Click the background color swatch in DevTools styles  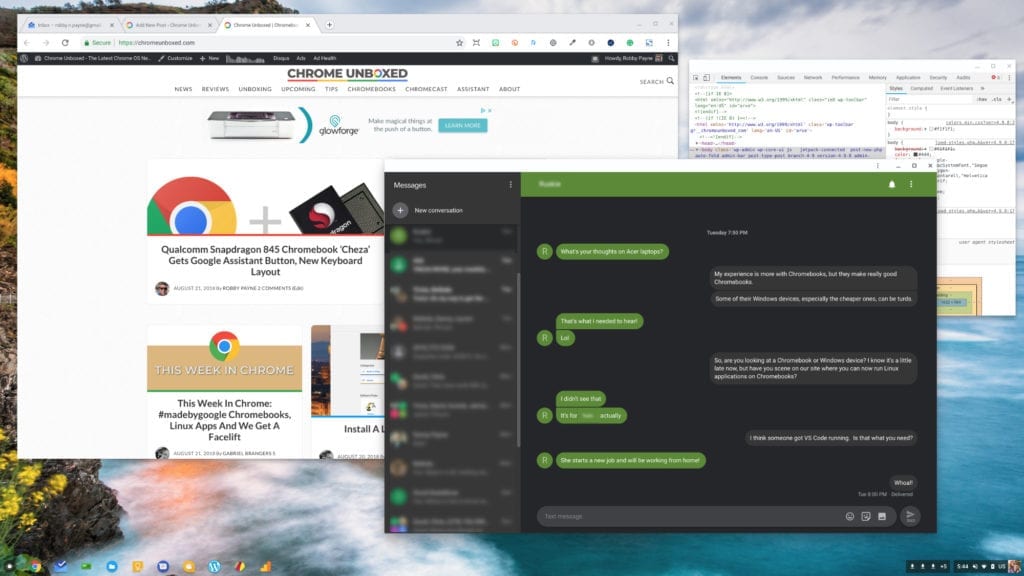(x=930, y=128)
